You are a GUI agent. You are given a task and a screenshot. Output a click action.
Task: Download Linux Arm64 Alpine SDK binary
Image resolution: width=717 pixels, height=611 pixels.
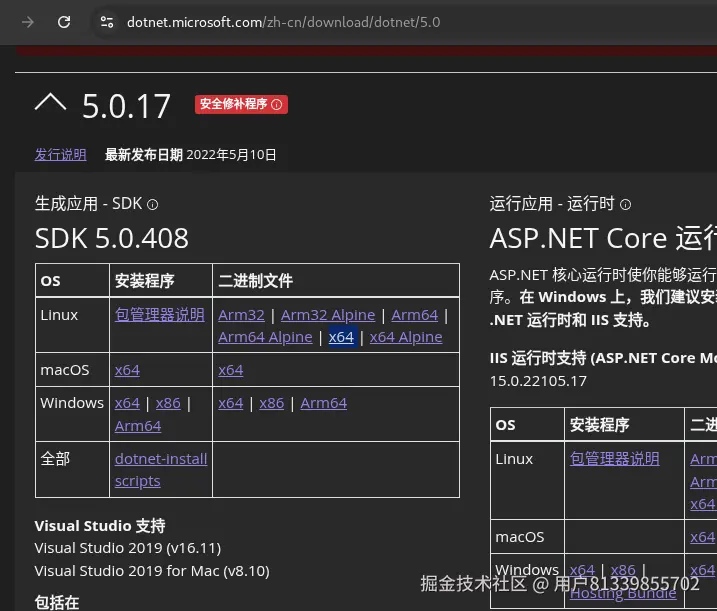(265, 338)
